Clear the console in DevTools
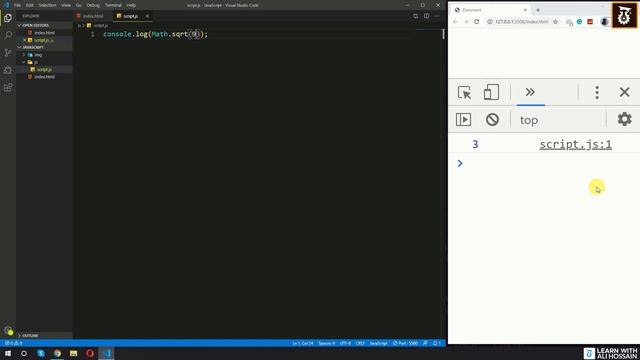This screenshot has height=360, width=640. pyautogui.click(x=492, y=120)
